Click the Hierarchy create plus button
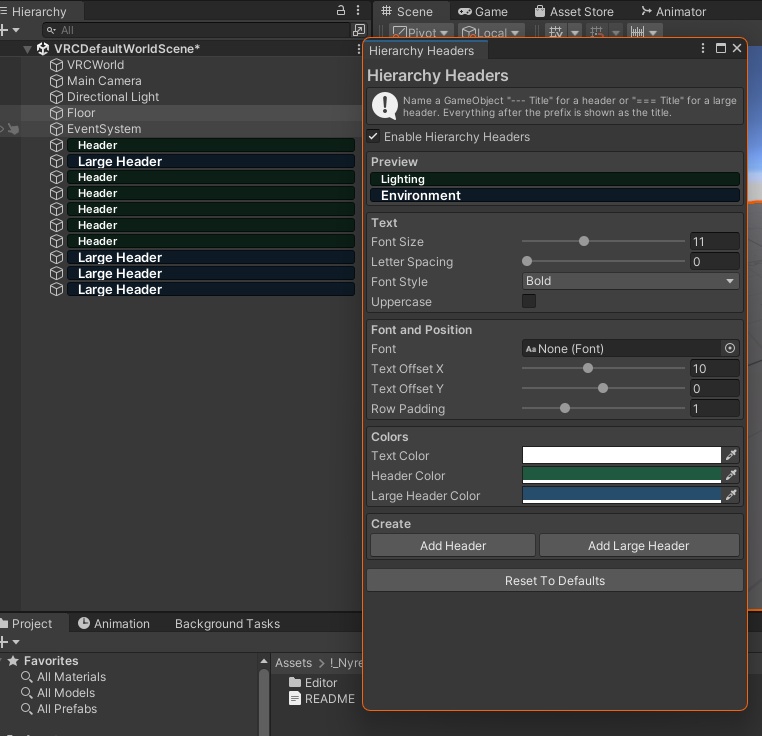The image size is (762, 736). (x=4, y=30)
